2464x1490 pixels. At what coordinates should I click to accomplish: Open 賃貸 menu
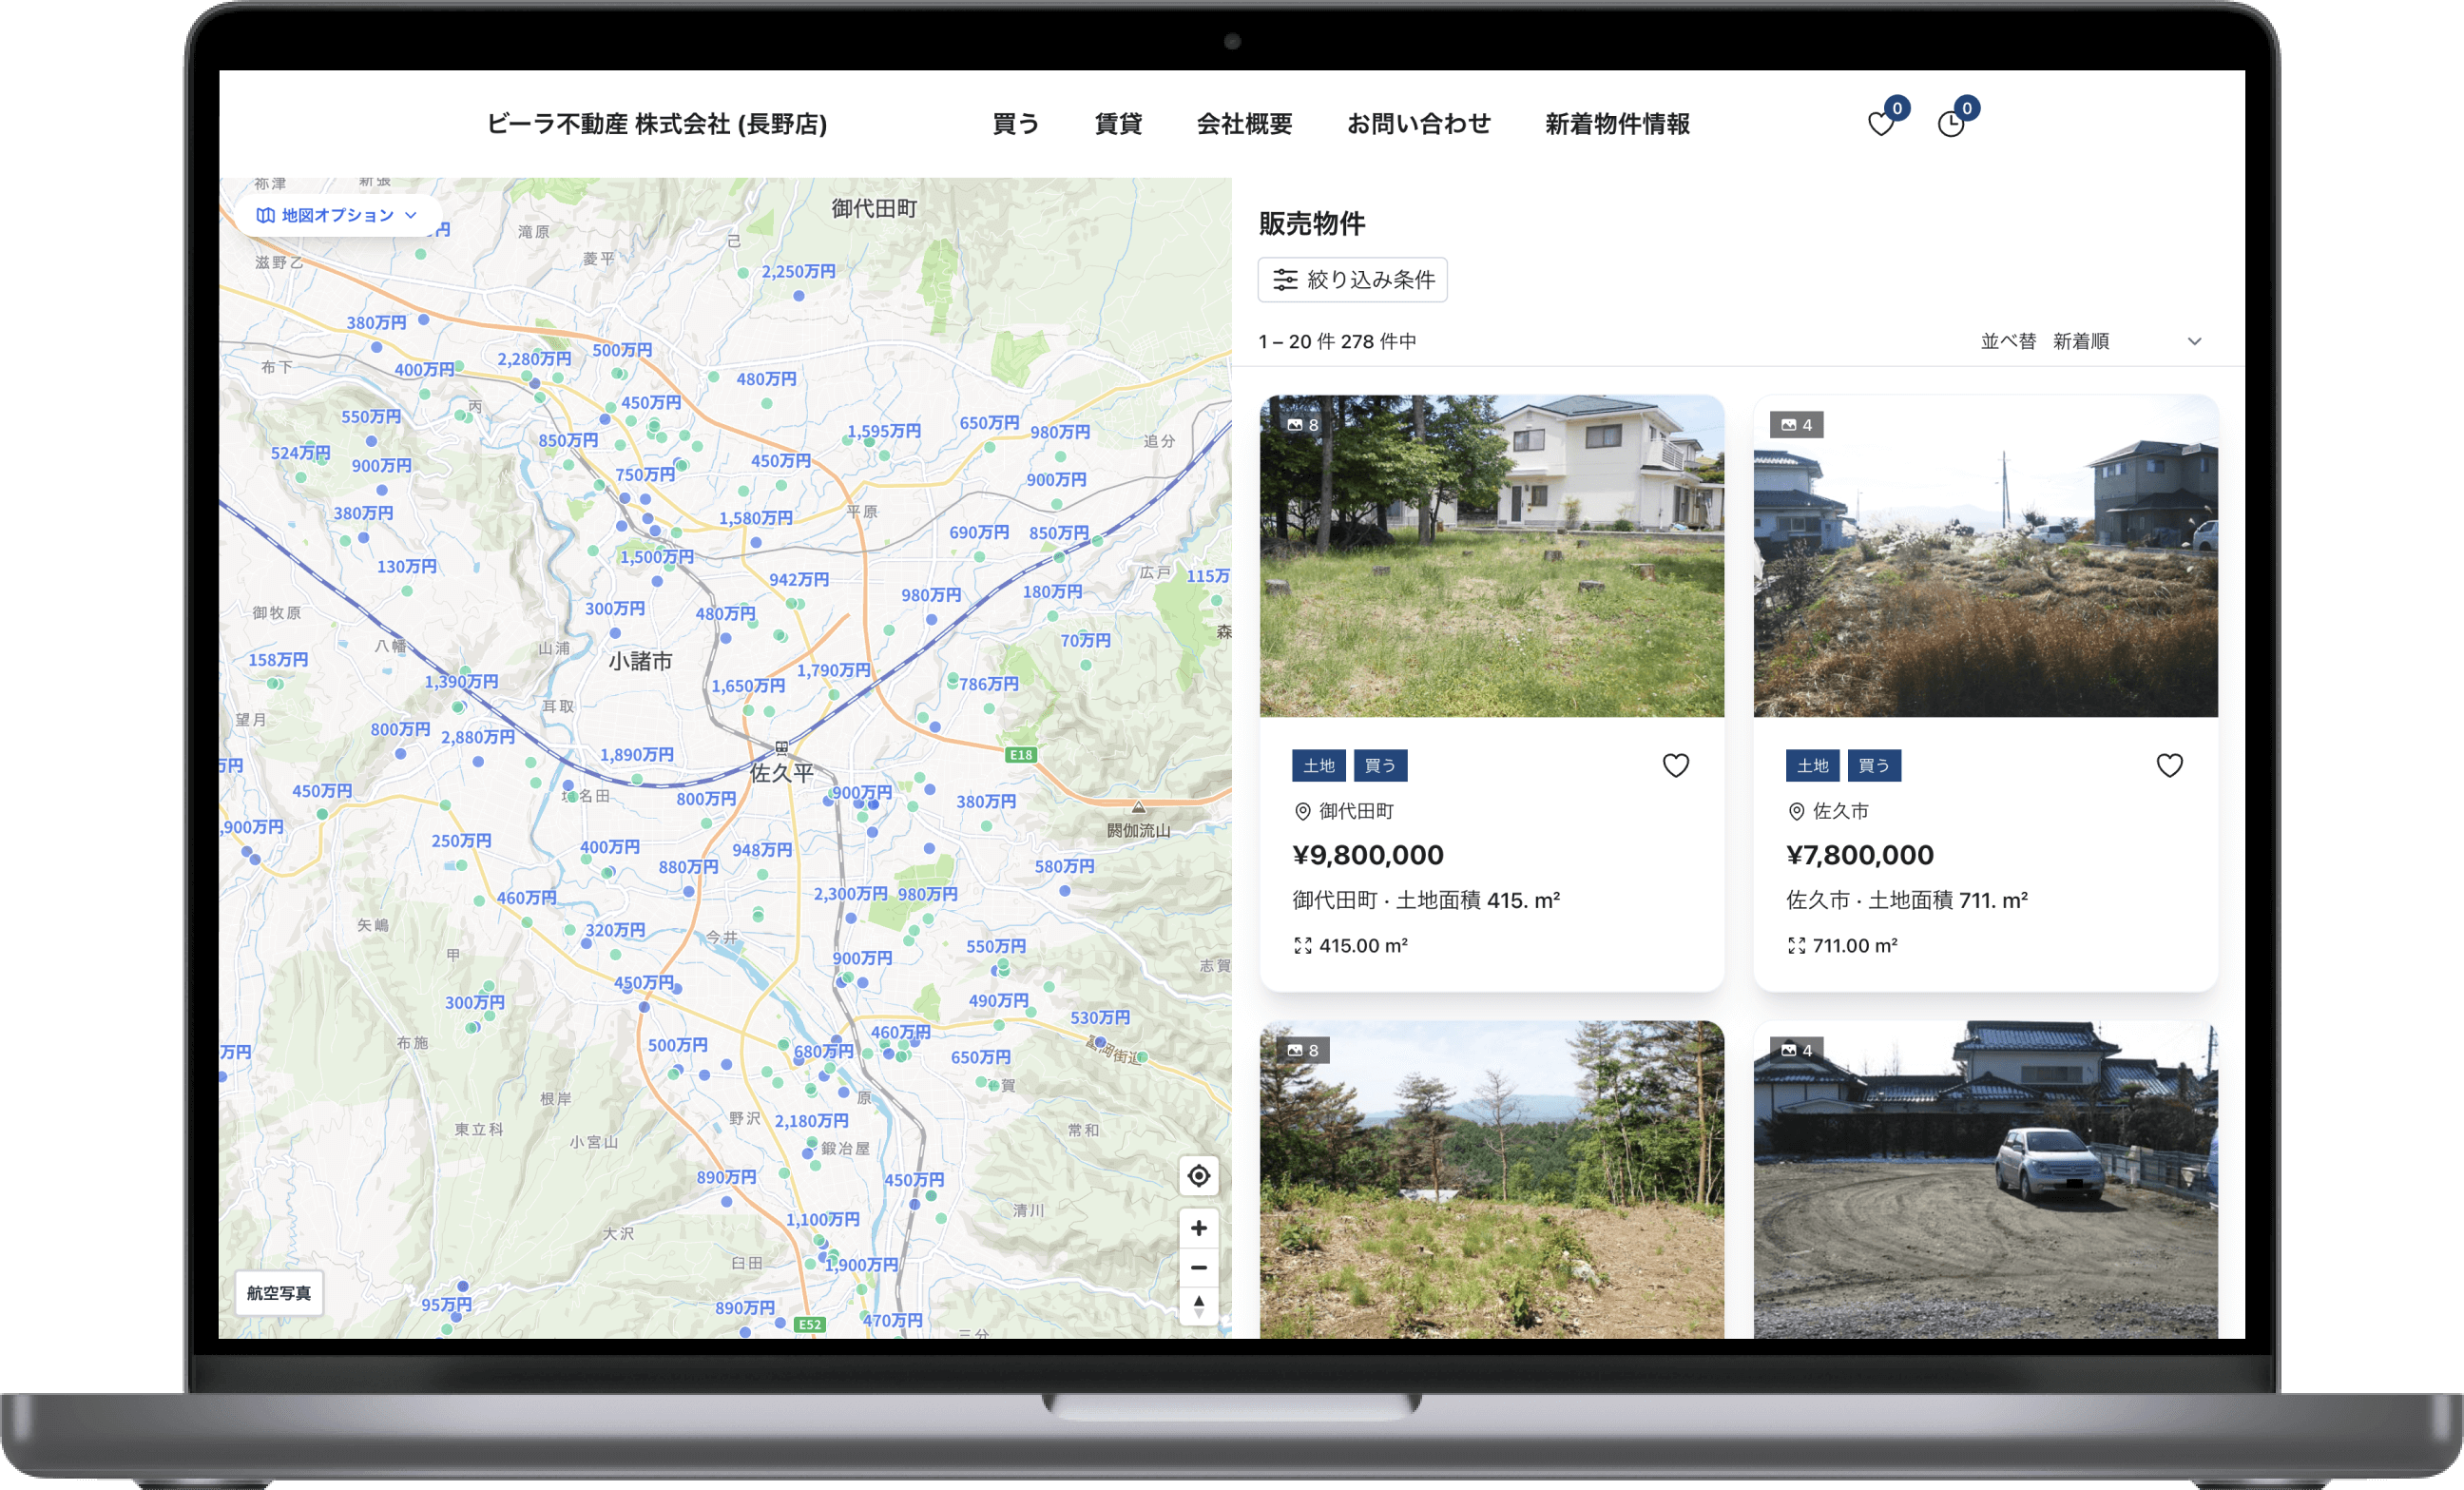[x=1118, y=124]
